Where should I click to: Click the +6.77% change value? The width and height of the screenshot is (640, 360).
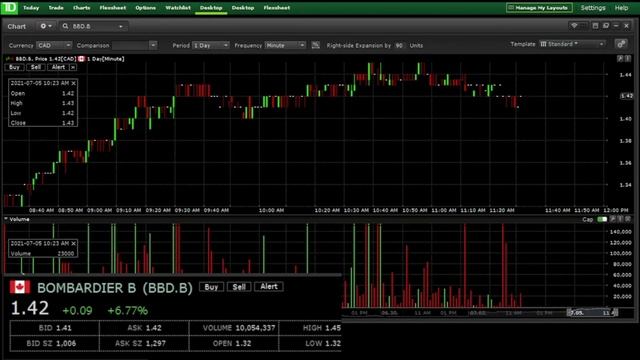pos(127,311)
